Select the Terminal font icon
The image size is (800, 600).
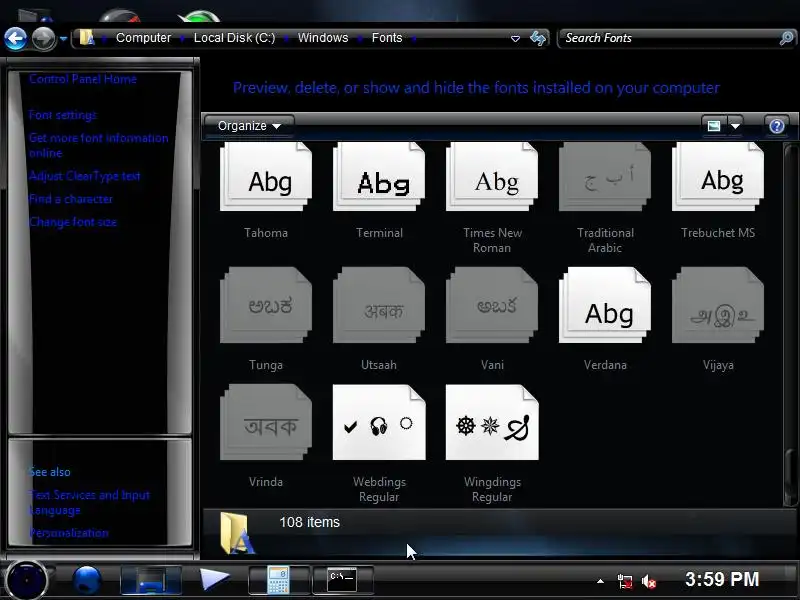tap(379, 177)
